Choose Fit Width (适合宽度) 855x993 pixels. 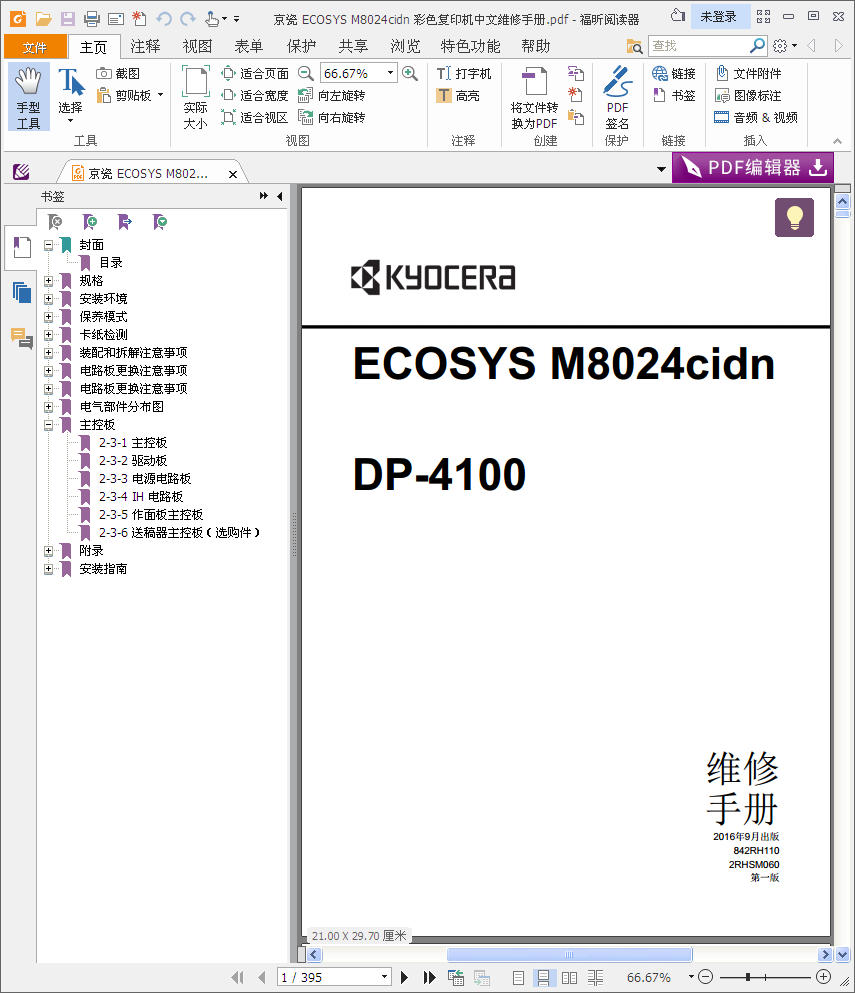click(x=255, y=96)
